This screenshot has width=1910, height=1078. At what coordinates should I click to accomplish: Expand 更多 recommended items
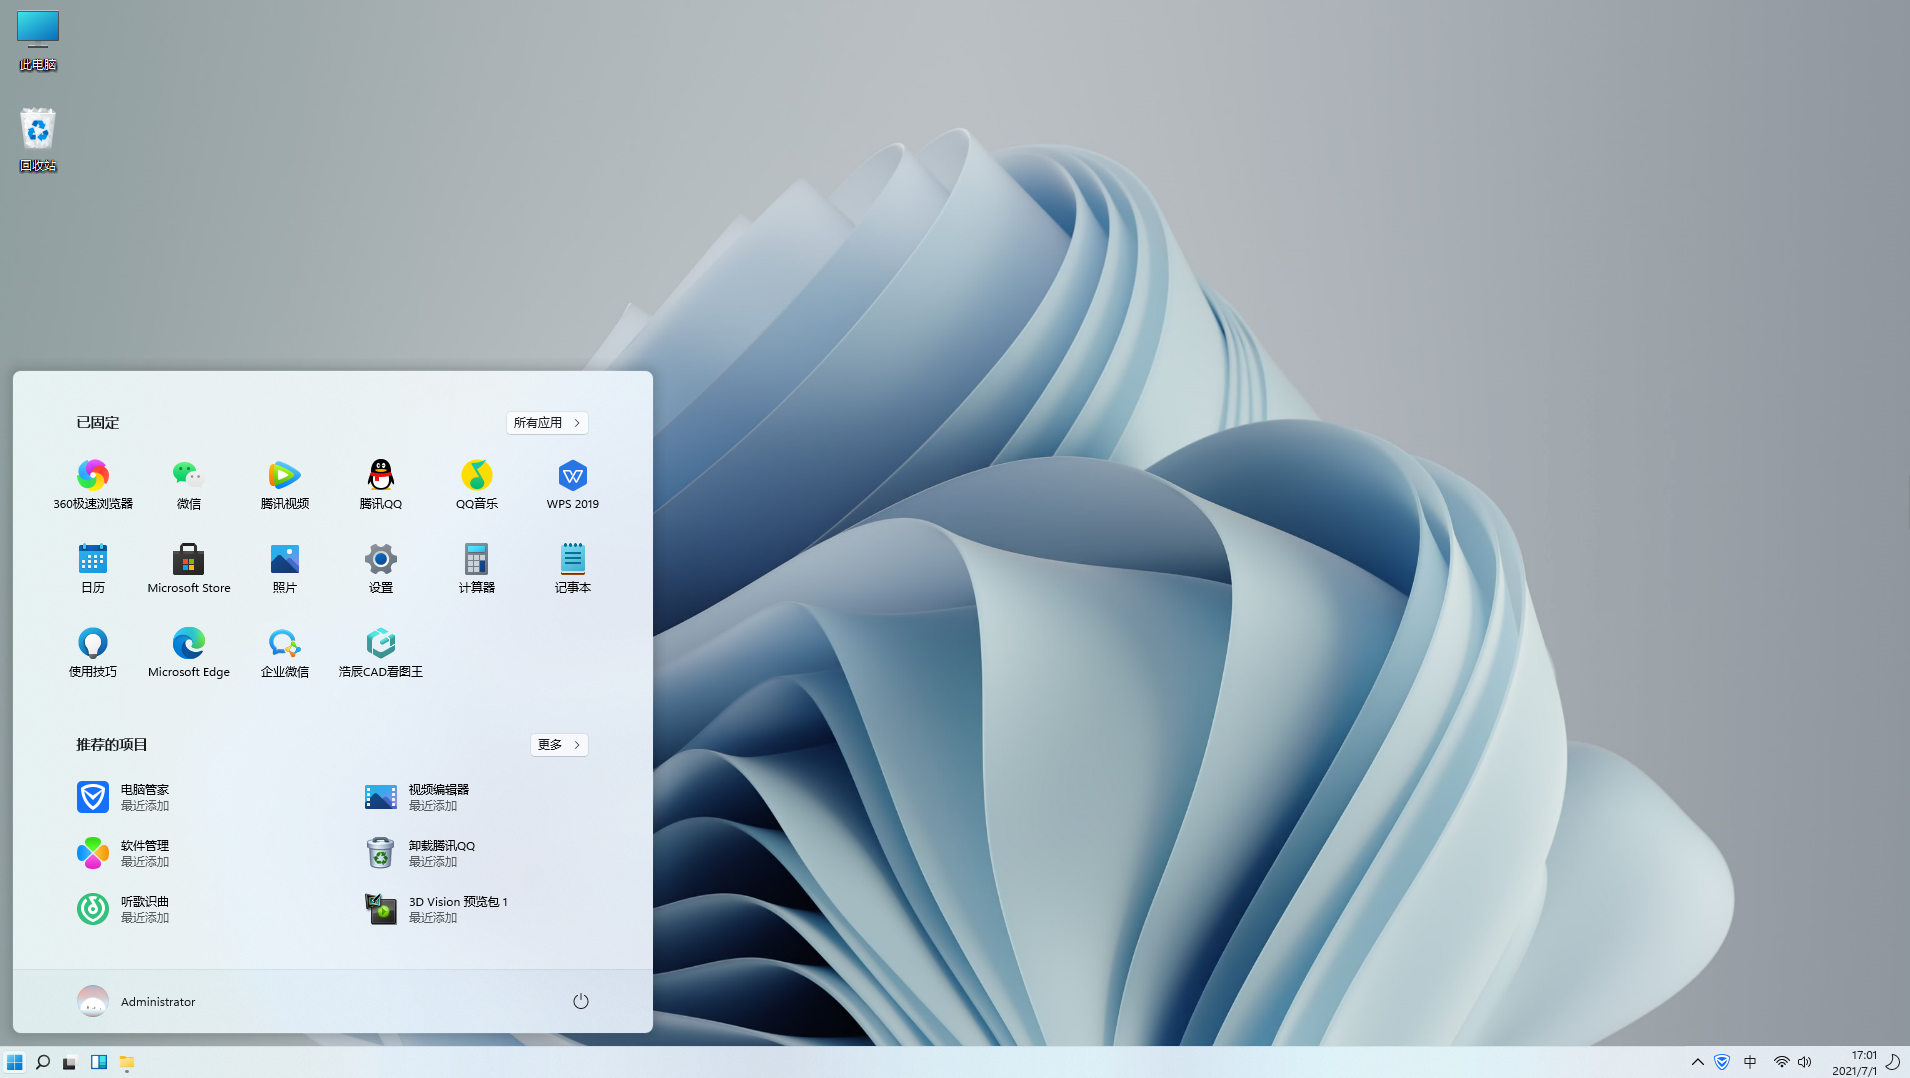tap(559, 745)
